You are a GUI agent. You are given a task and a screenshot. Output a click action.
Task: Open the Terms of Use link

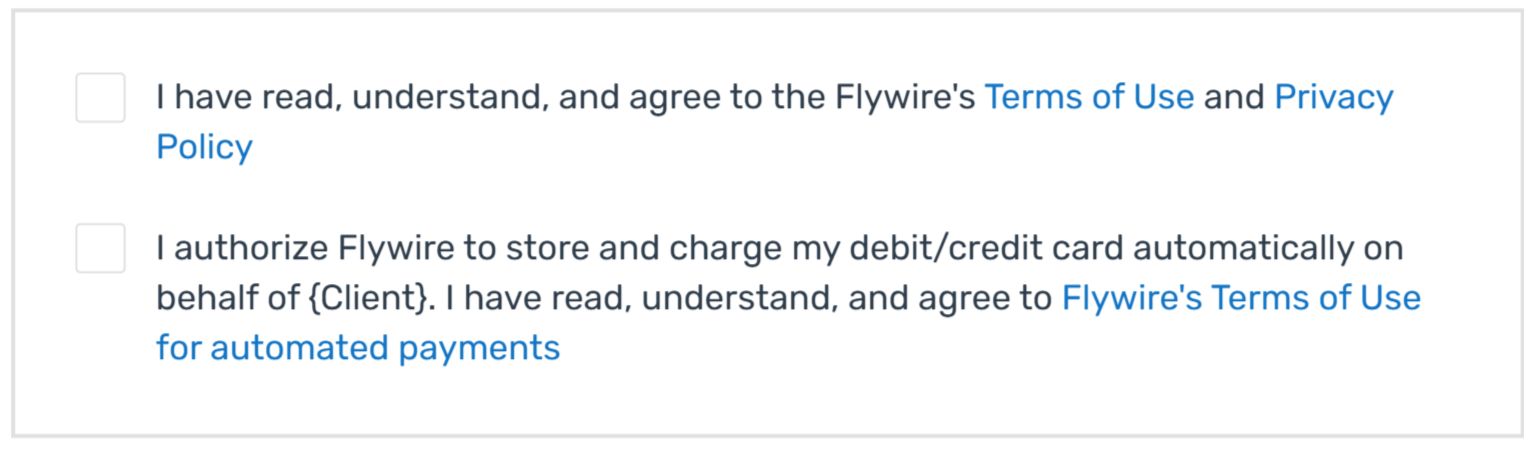tap(1089, 97)
